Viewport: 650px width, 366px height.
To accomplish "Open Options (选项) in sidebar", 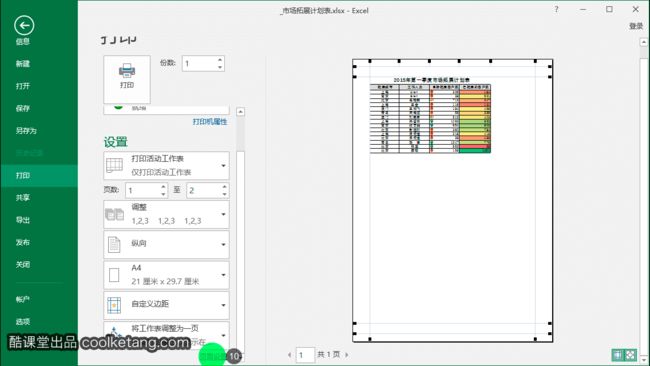I will point(23,322).
